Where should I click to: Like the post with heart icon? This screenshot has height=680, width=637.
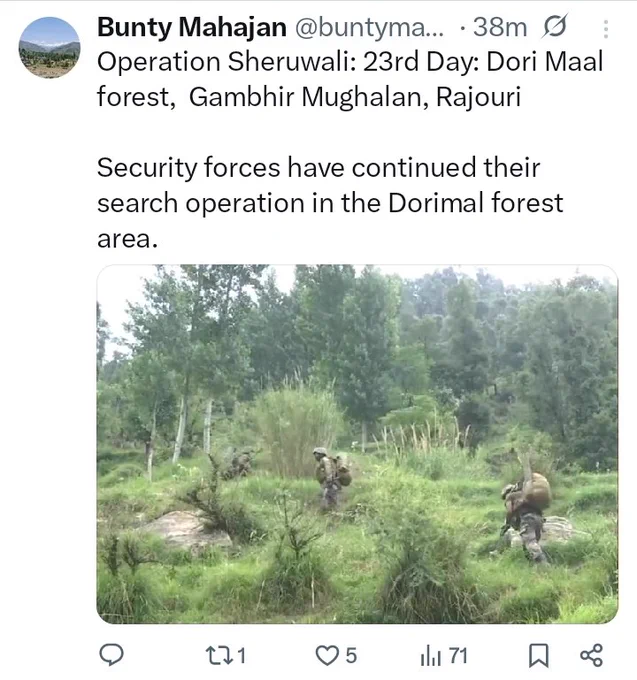327,655
